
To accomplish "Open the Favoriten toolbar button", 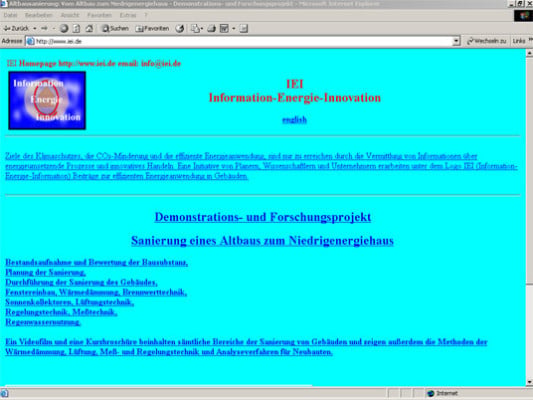I will coord(152,29).
